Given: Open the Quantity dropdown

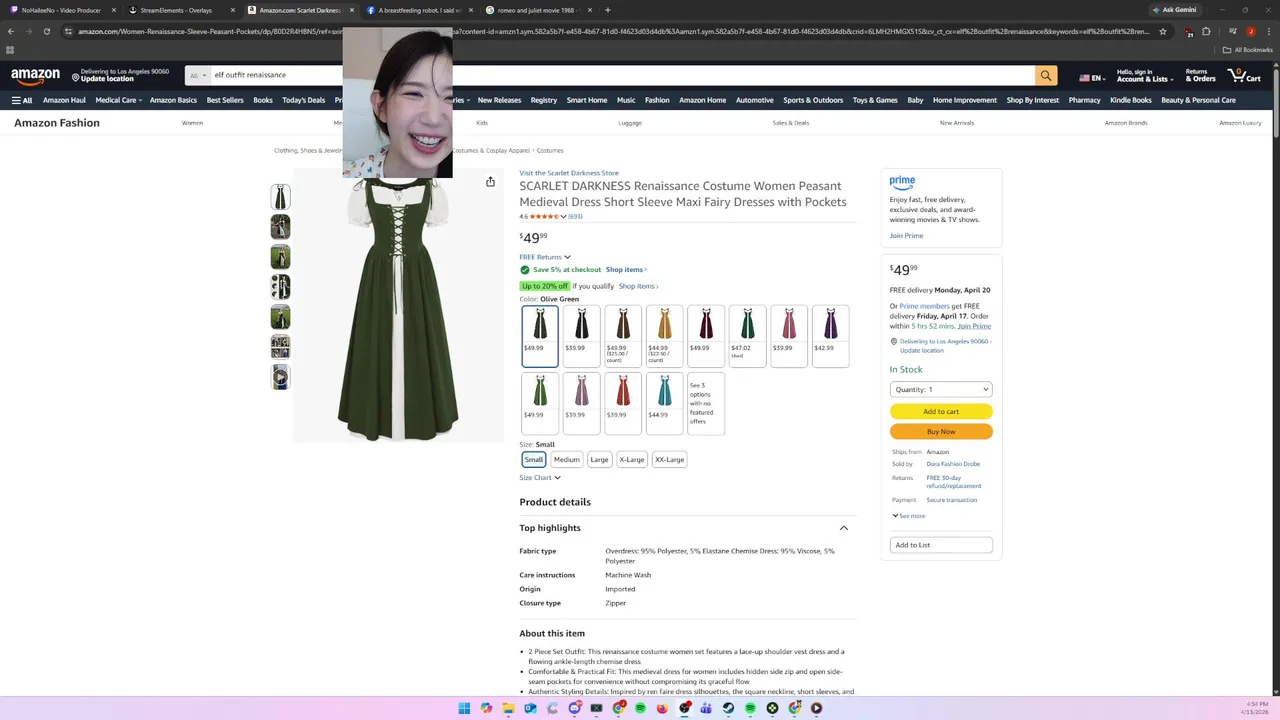Looking at the screenshot, I should 941,389.
